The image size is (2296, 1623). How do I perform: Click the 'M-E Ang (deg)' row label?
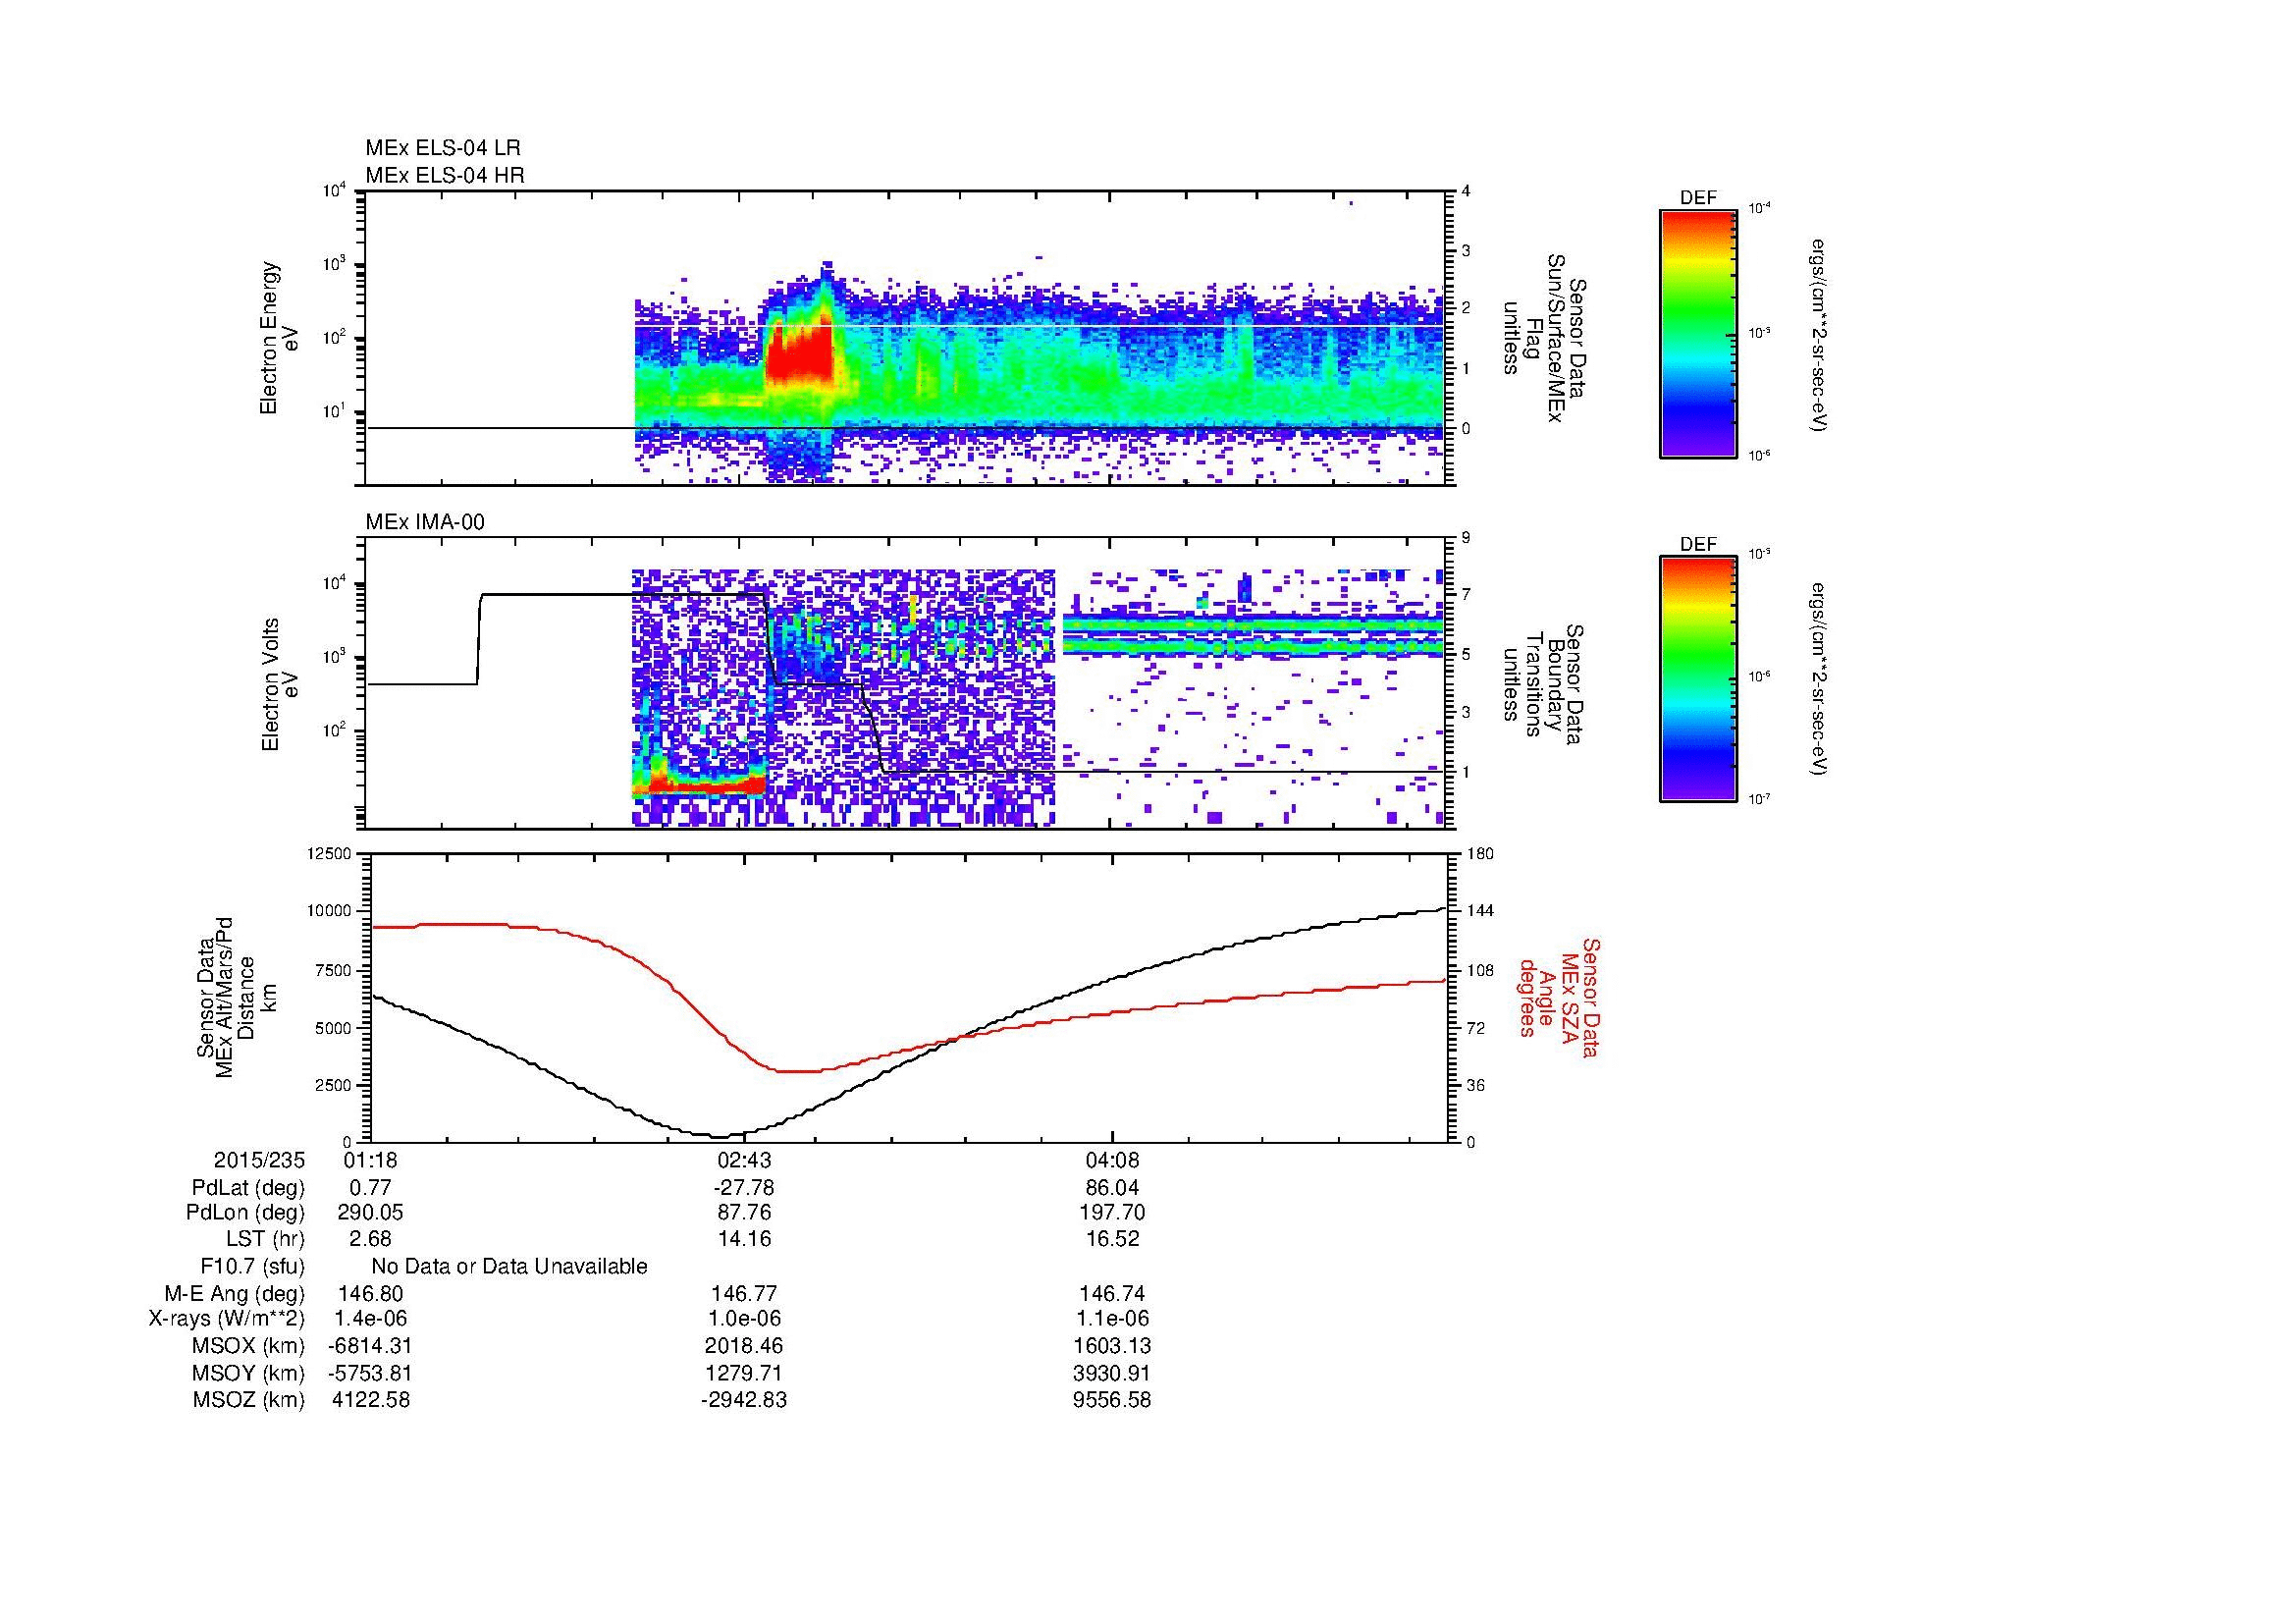coord(234,1294)
